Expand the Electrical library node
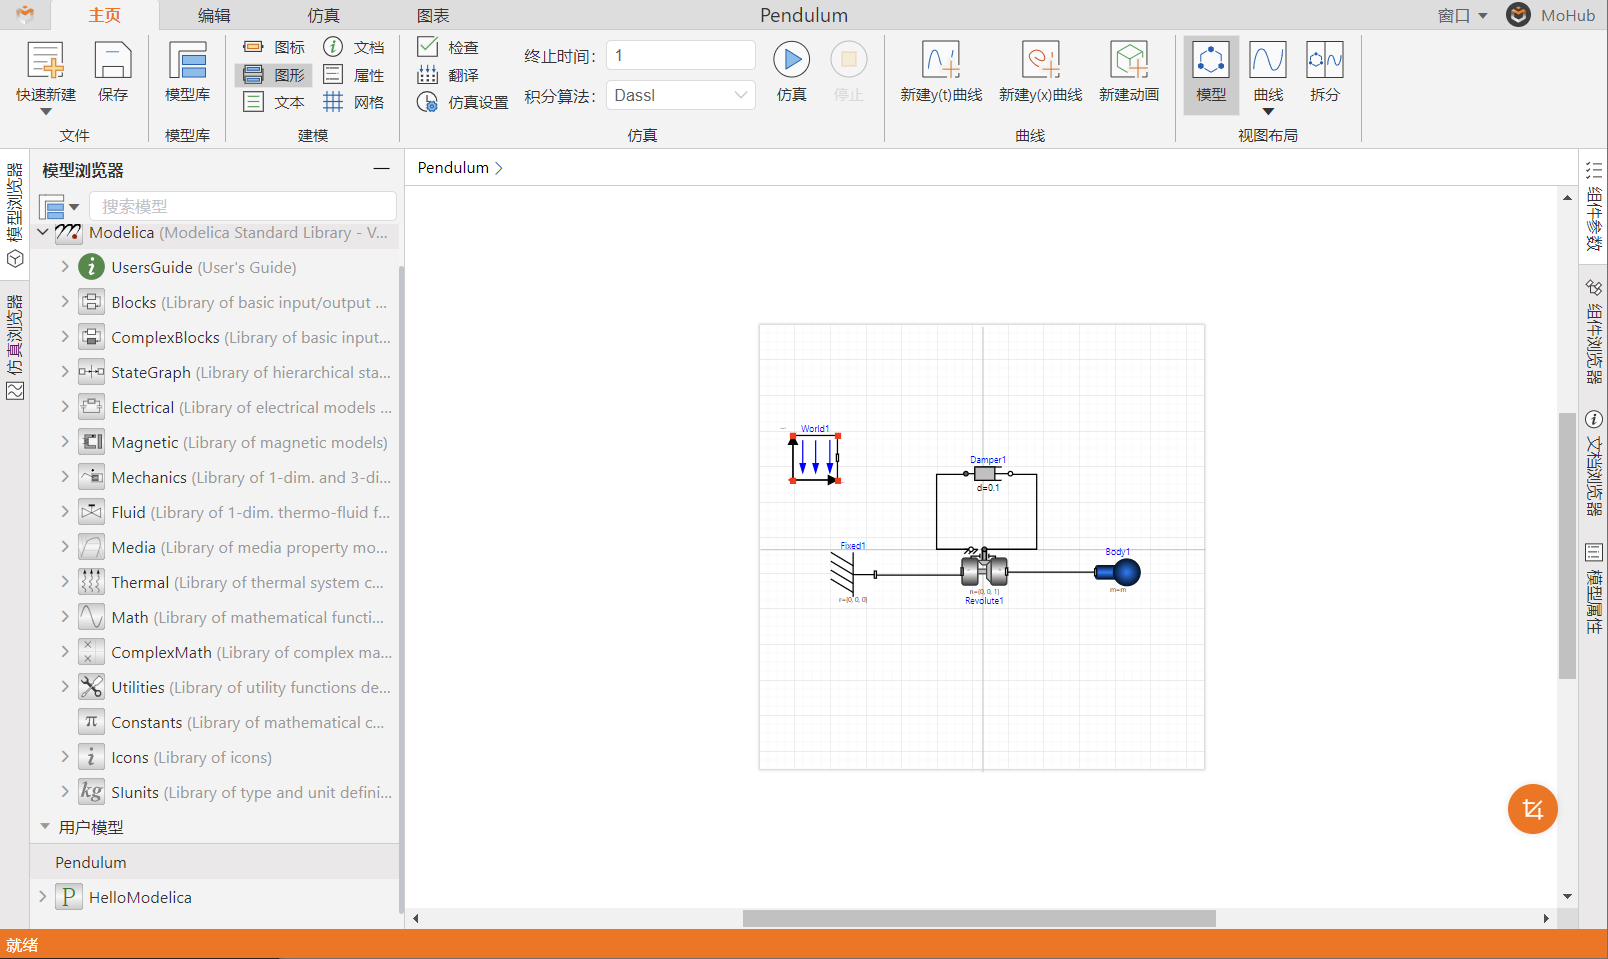The width and height of the screenshot is (1608, 959). [65, 407]
